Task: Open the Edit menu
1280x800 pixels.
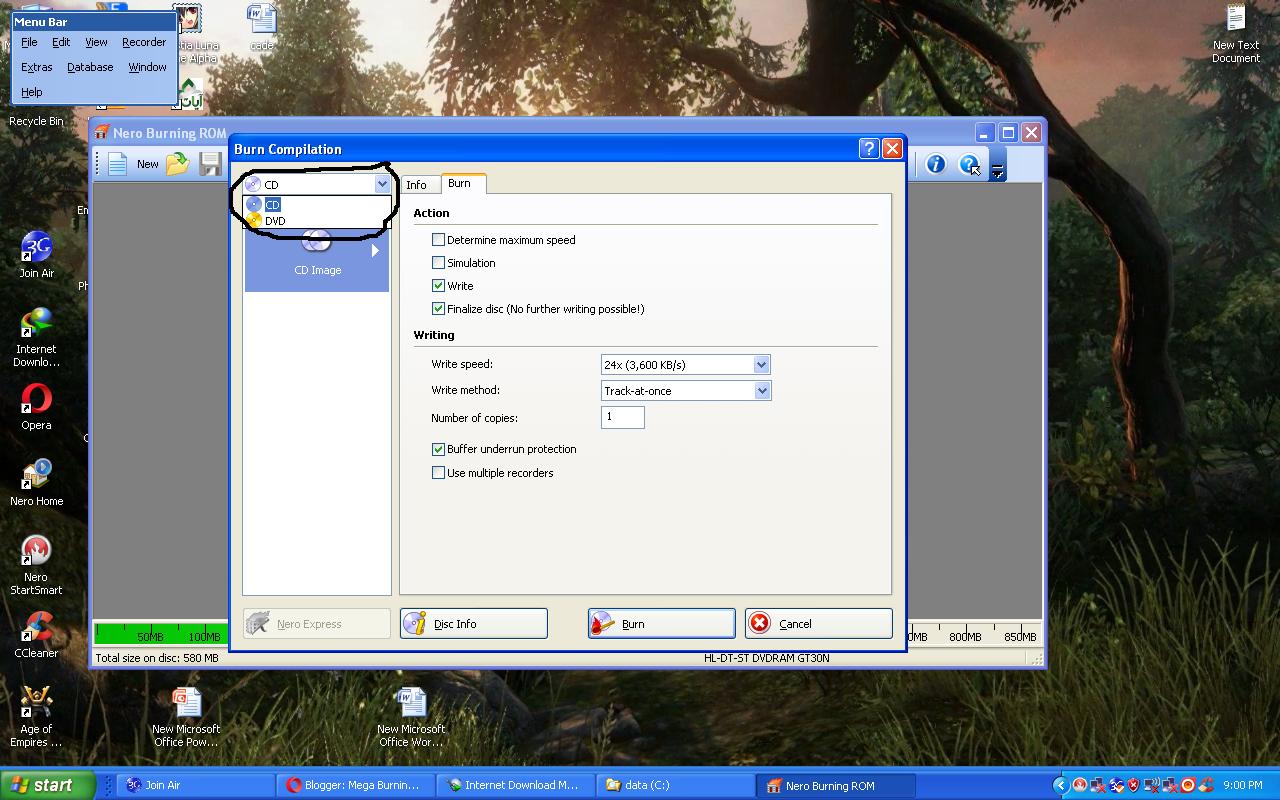Action: click(x=61, y=42)
